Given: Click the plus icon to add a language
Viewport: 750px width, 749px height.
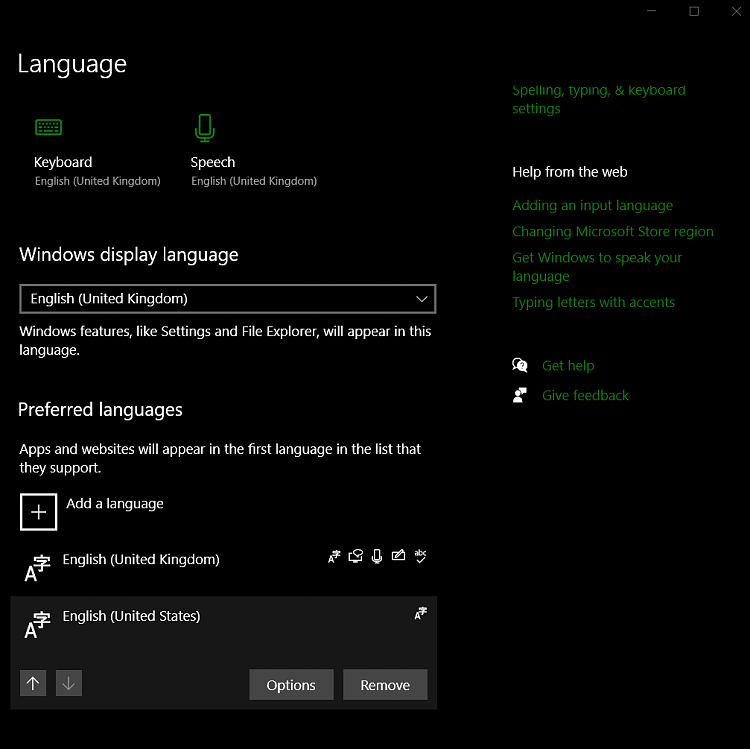Looking at the screenshot, I should coord(38,512).
